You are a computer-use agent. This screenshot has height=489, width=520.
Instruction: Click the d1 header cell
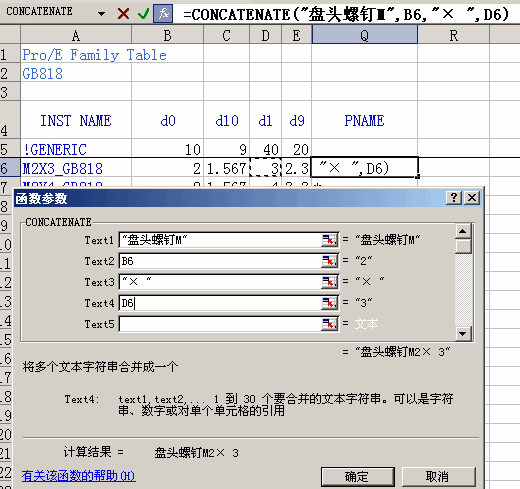click(265, 120)
